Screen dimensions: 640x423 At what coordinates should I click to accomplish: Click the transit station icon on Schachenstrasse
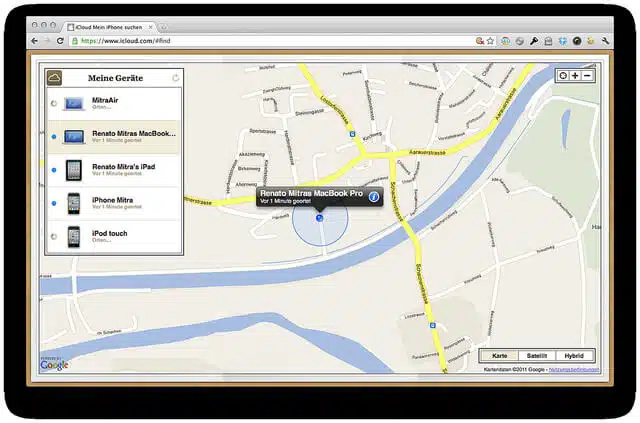tap(433, 325)
